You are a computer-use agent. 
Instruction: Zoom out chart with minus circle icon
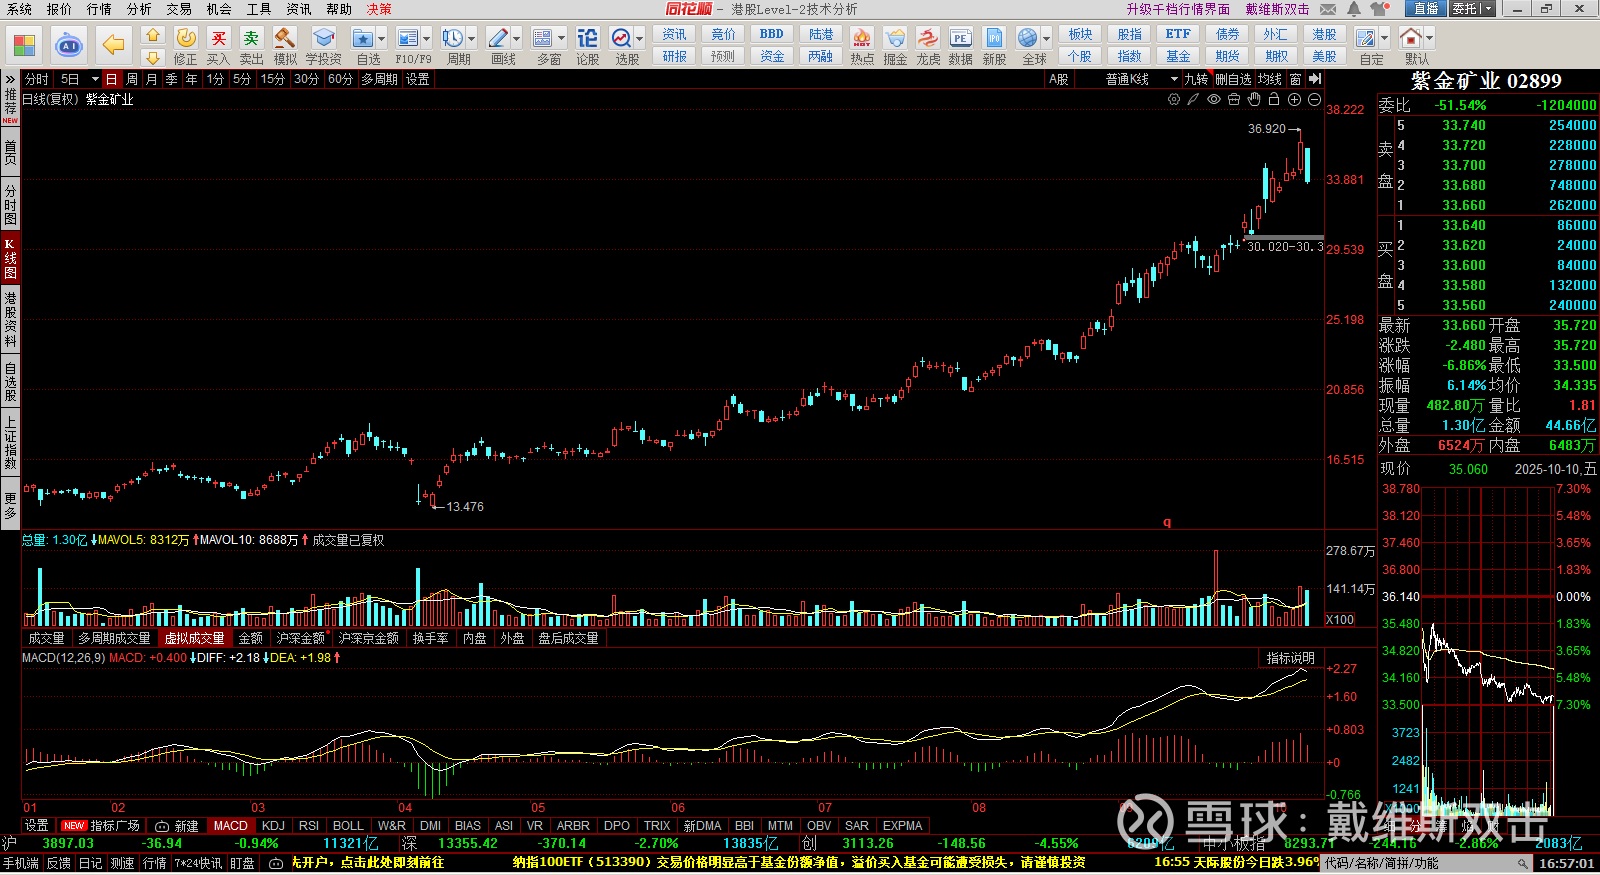(x=1314, y=100)
